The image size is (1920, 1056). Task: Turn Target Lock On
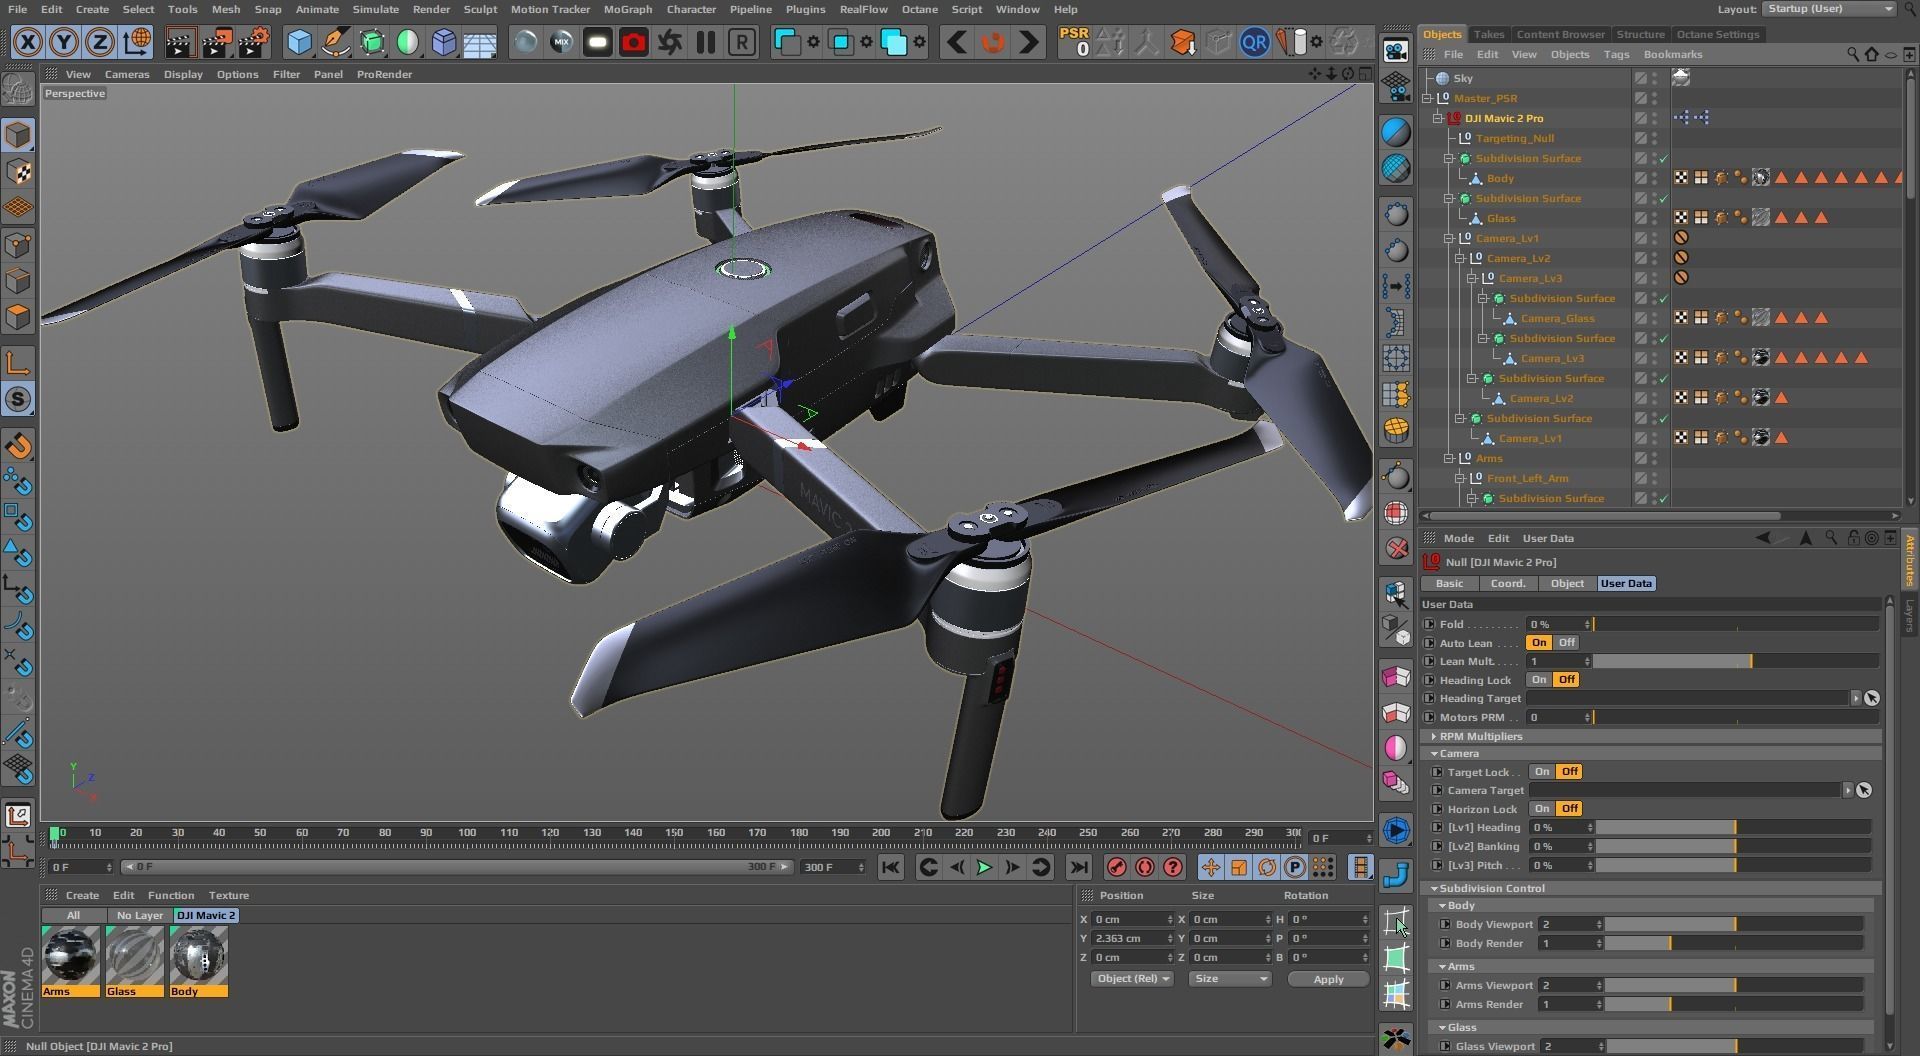[1542, 772]
